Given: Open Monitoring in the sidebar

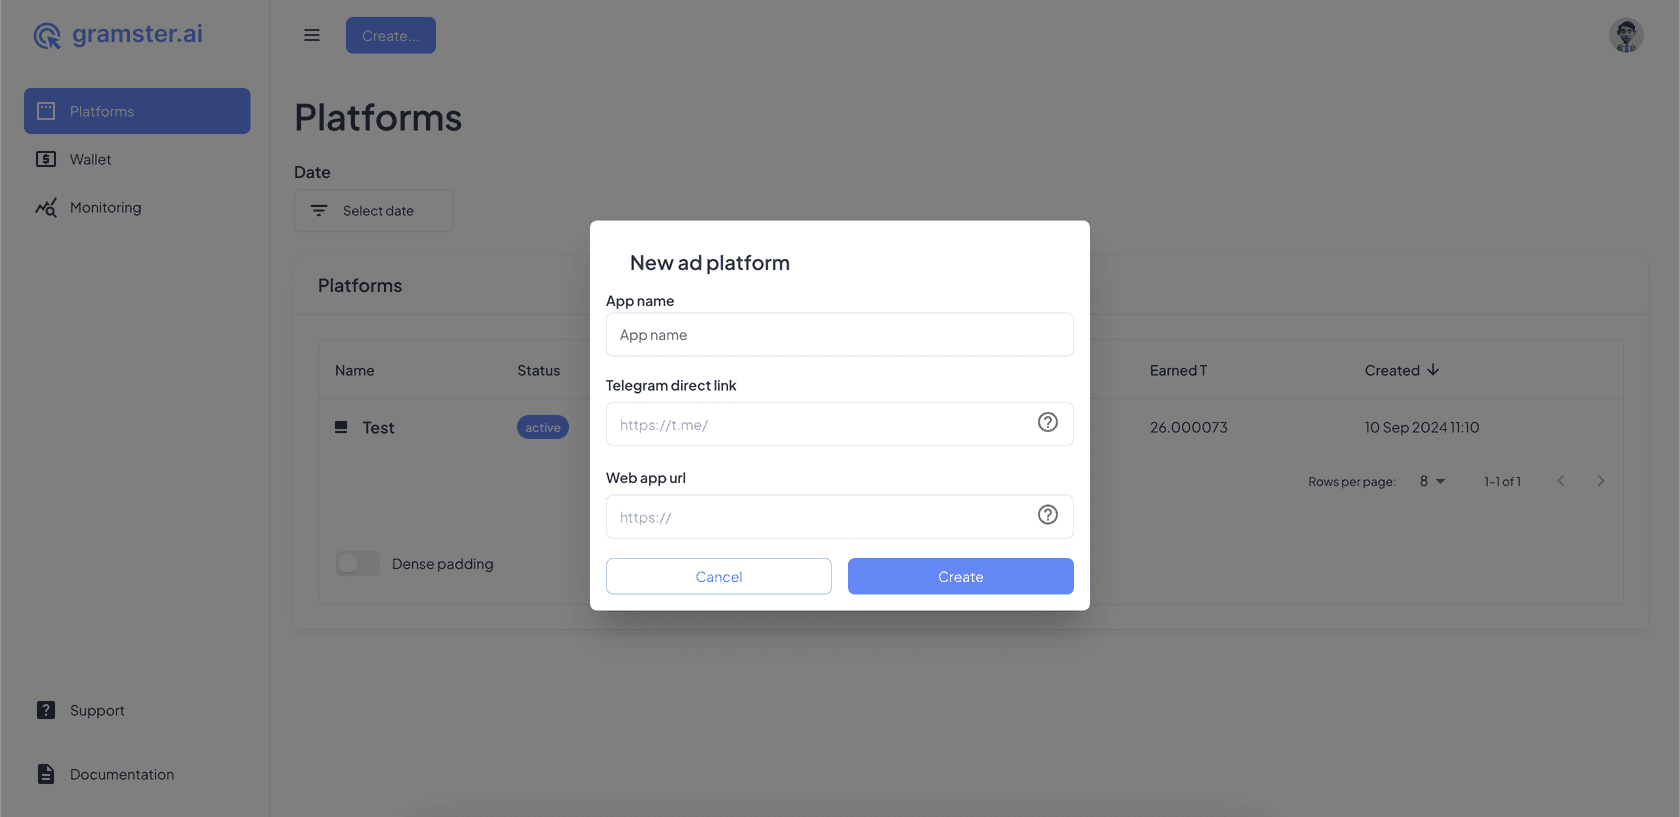Looking at the screenshot, I should point(105,208).
